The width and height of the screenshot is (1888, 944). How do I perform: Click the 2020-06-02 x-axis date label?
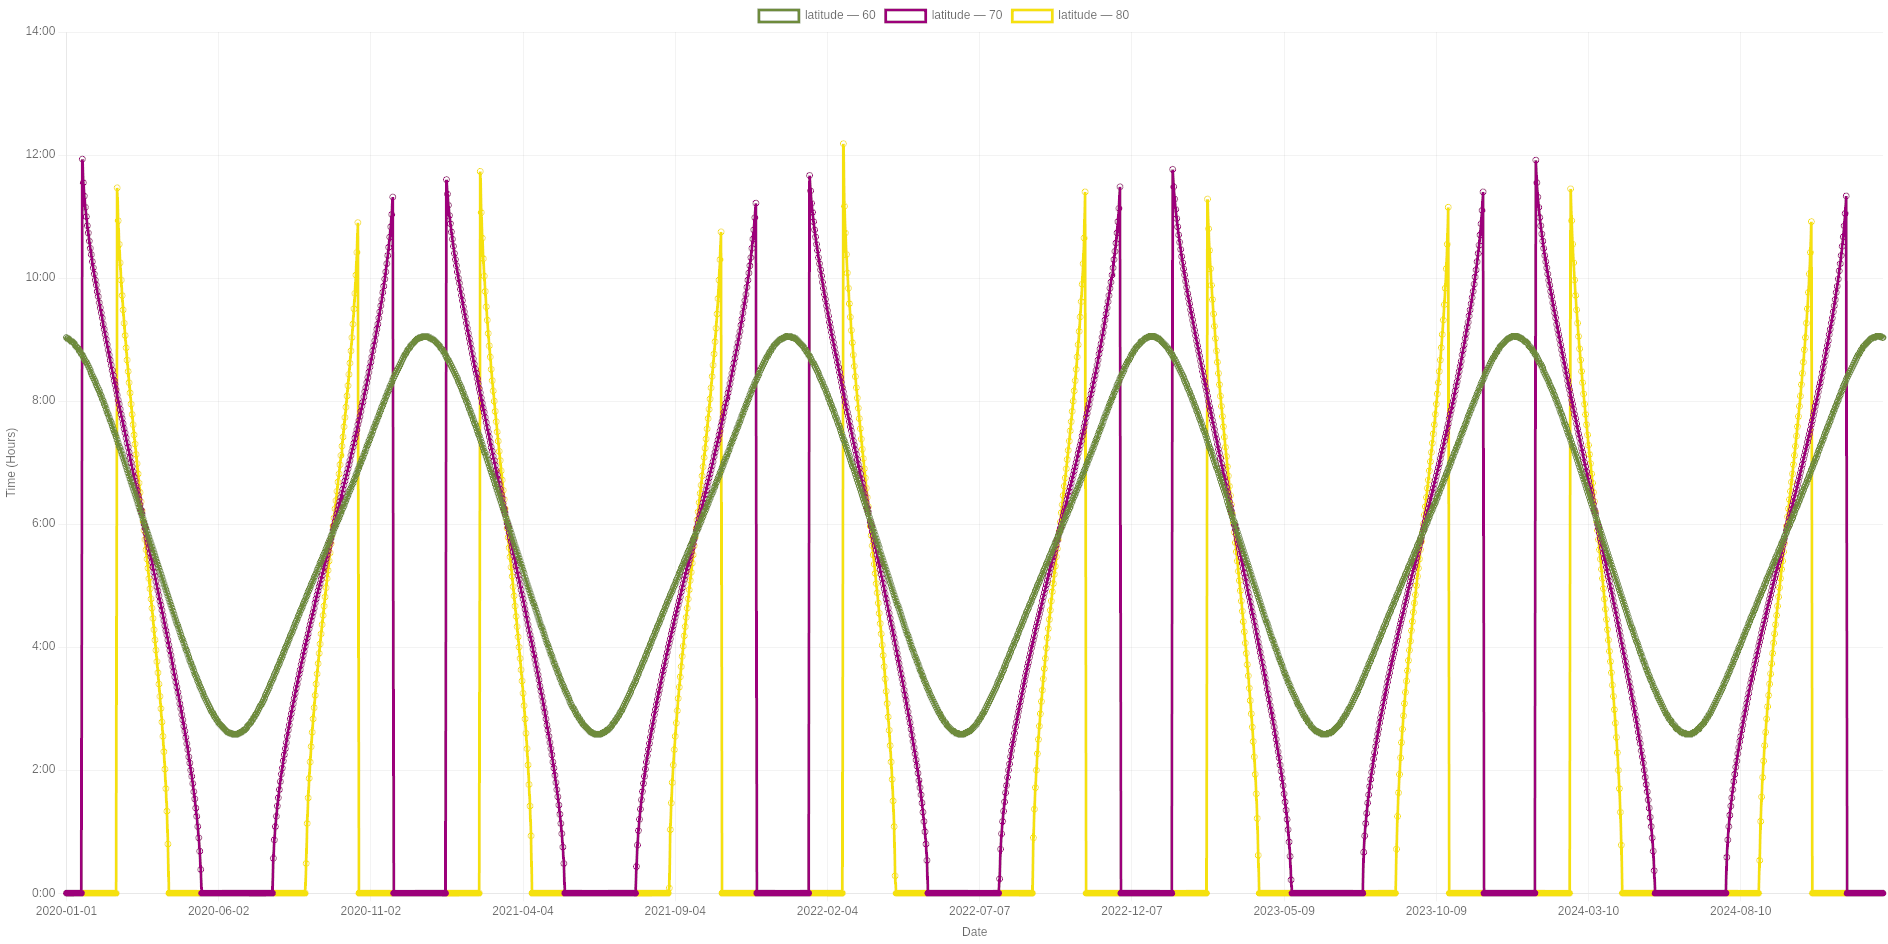point(218,911)
